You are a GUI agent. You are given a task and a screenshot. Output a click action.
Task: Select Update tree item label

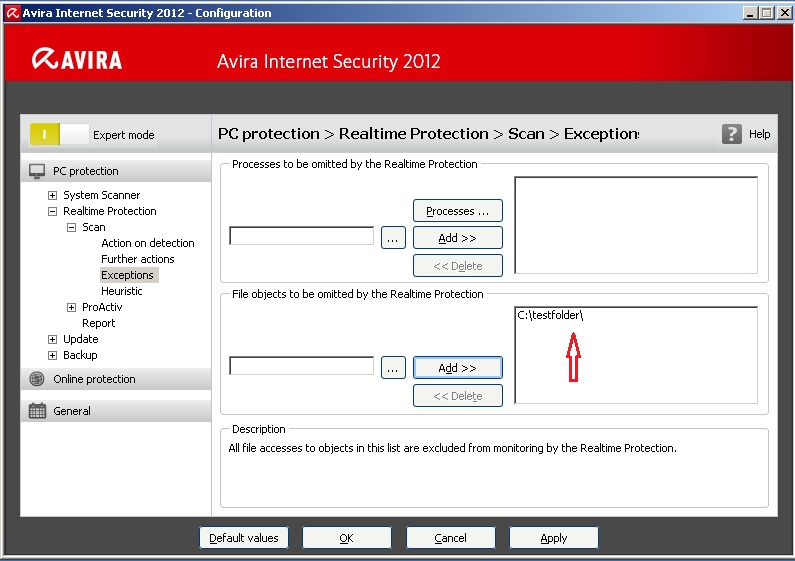pyautogui.click(x=81, y=339)
